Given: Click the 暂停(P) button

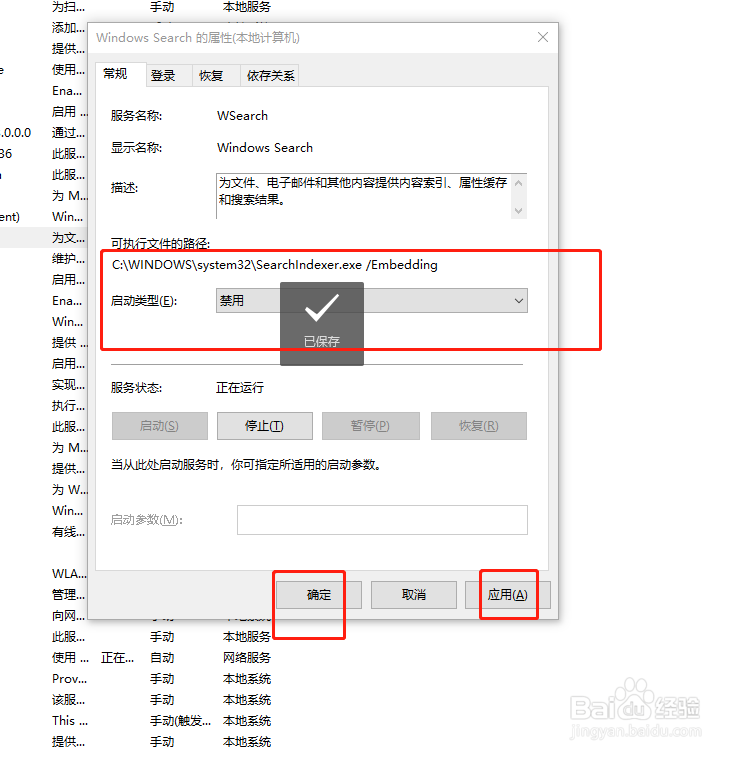Looking at the screenshot, I should pos(370,426).
